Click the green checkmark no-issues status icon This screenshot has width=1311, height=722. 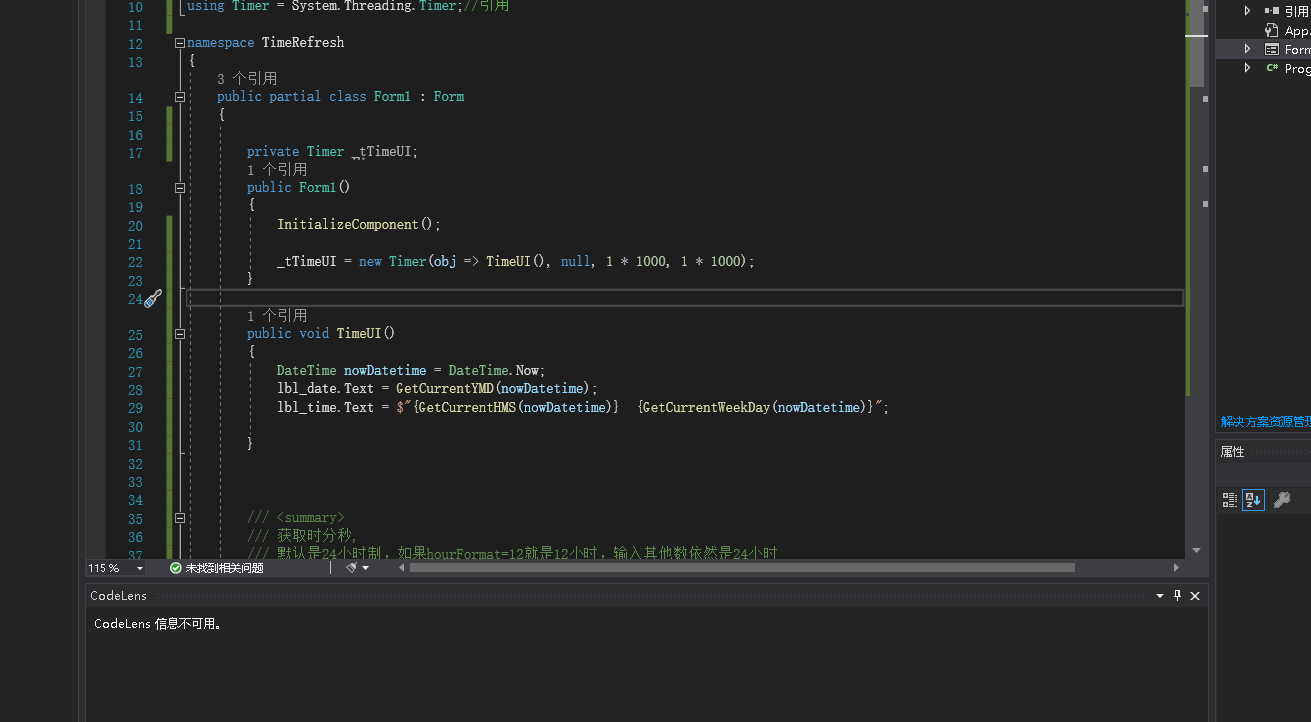[176, 568]
